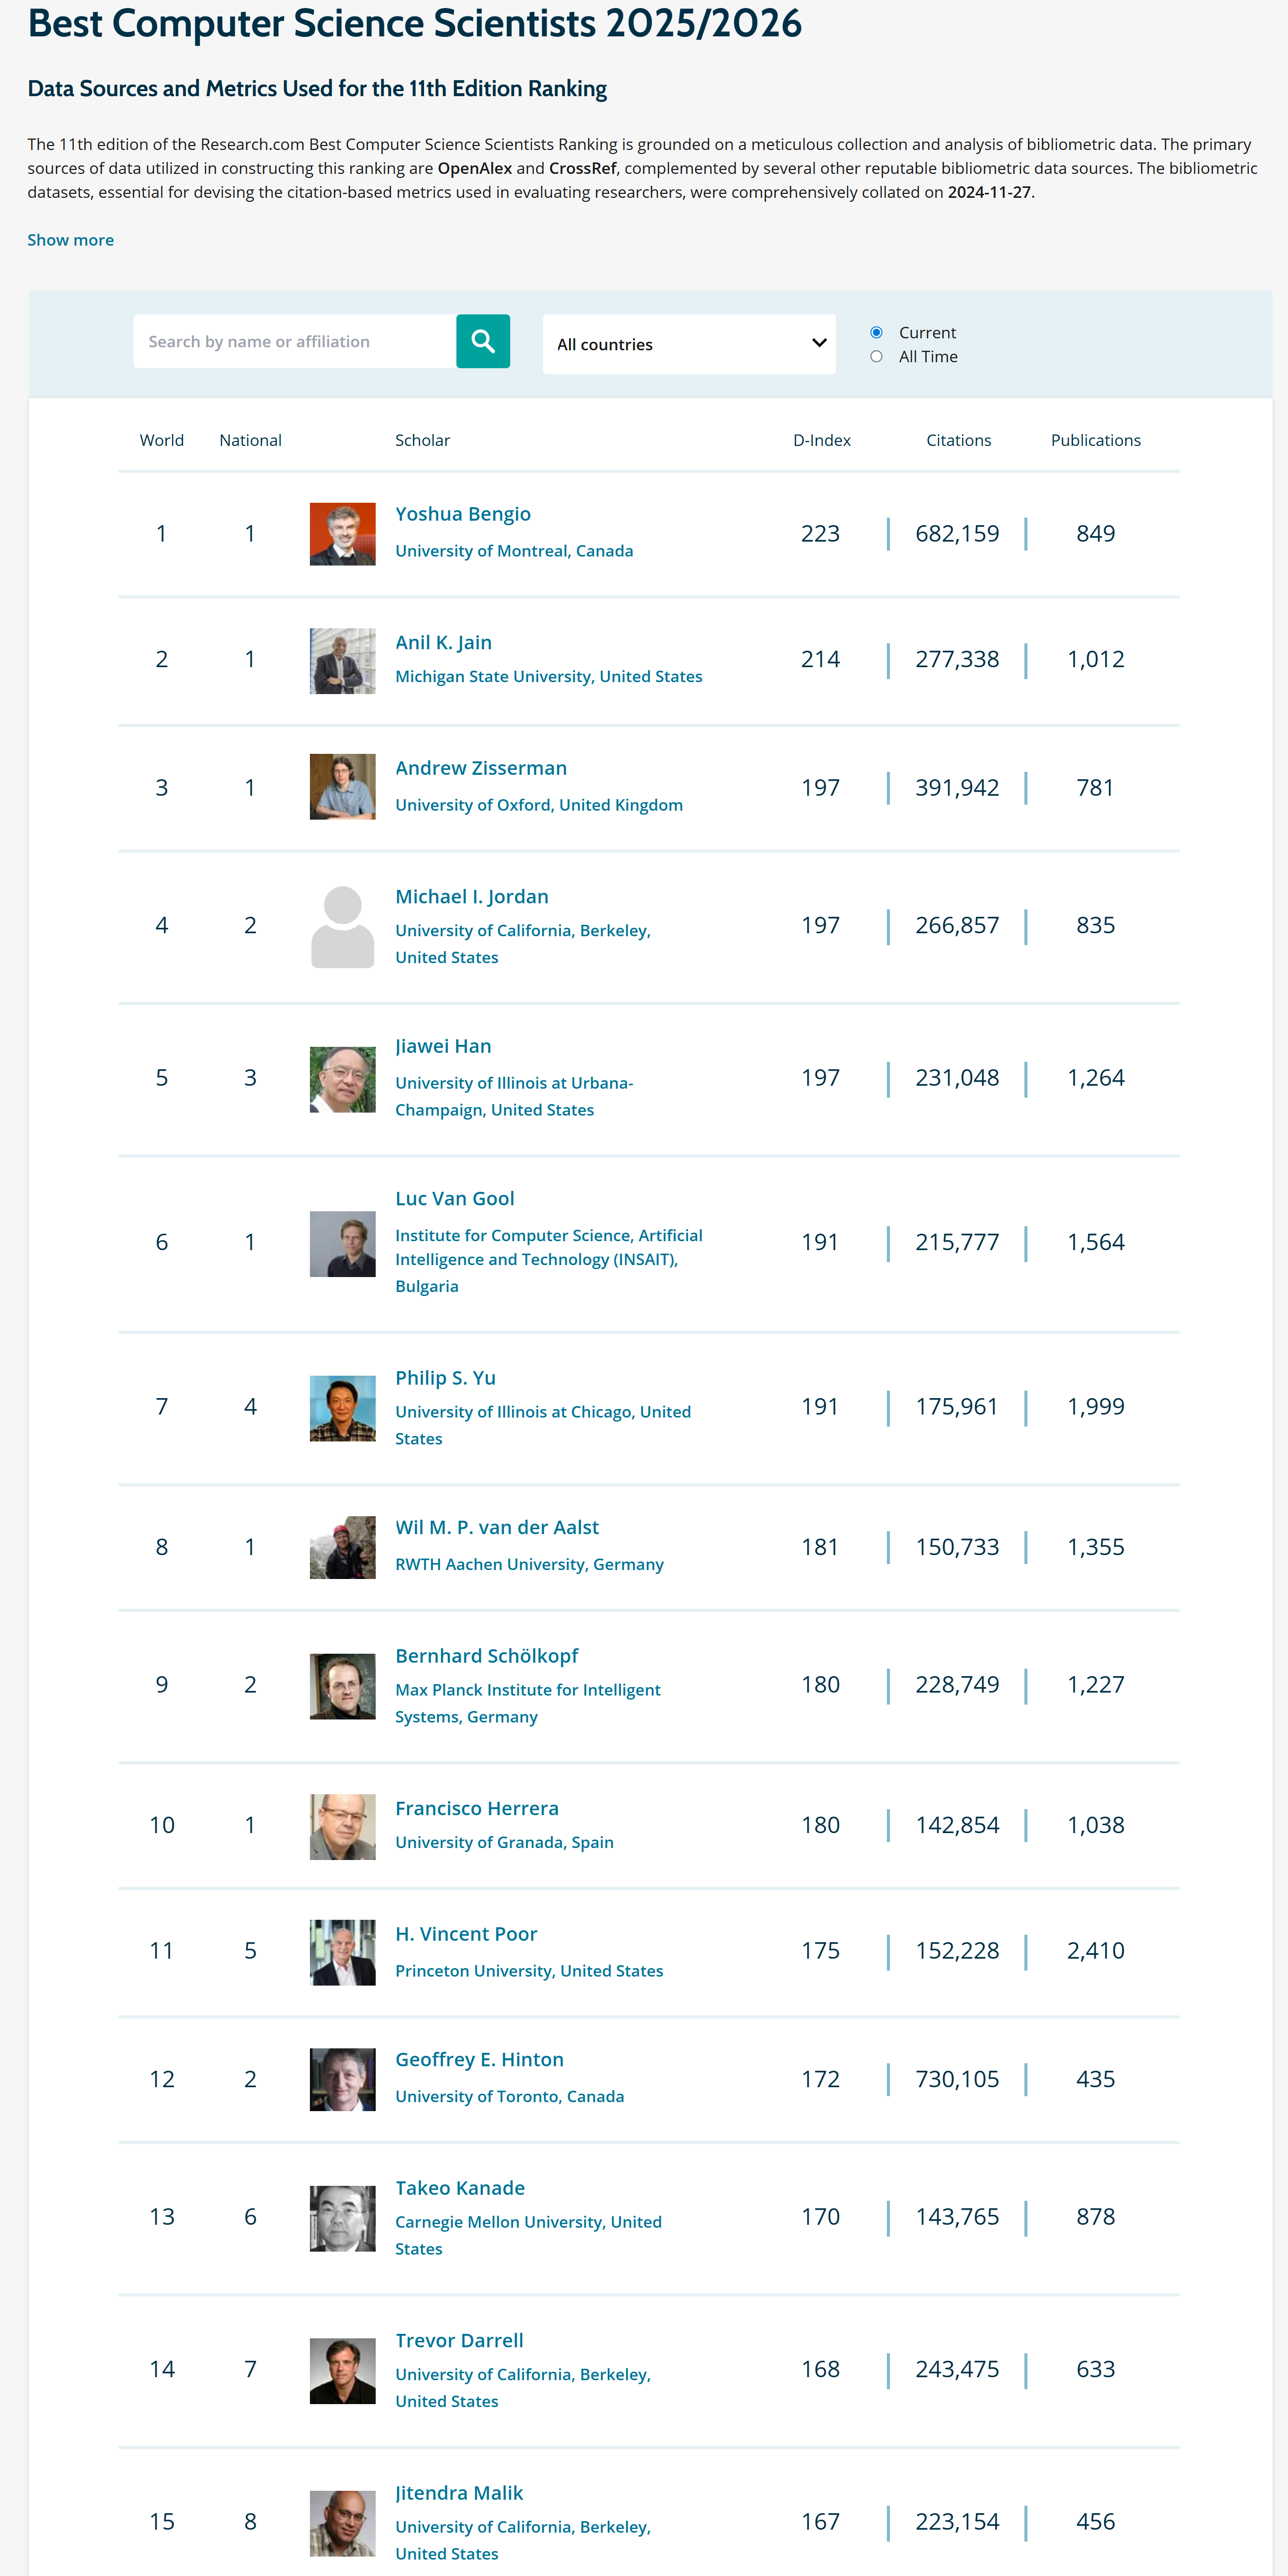The height and width of the screenshot is (2576, 1288).
Task: Open Jitendra Malik's profile link
Action: (x=458, y=2492)
